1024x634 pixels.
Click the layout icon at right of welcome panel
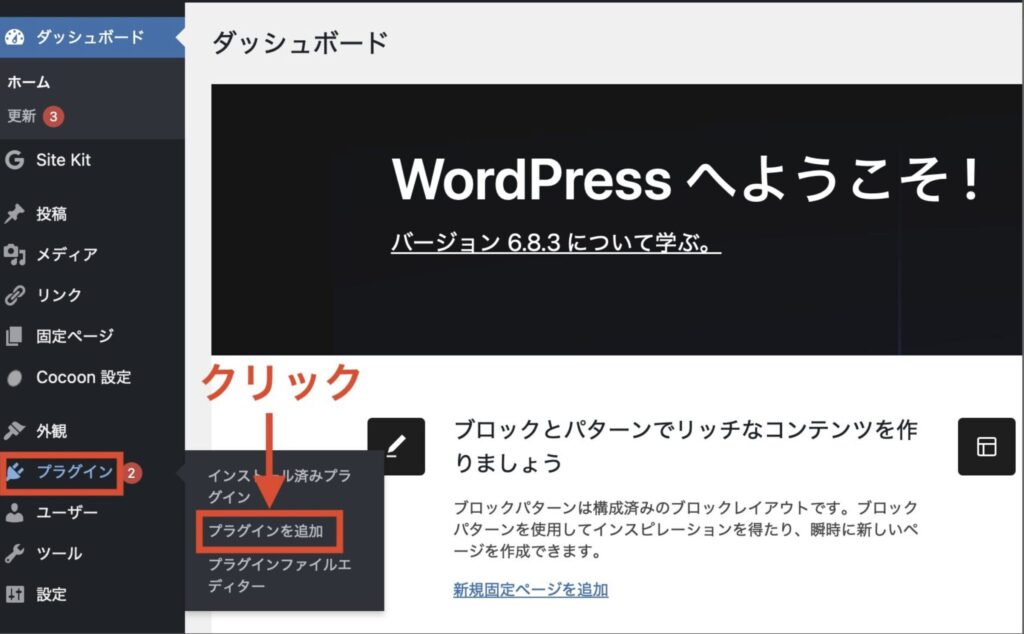986,446
